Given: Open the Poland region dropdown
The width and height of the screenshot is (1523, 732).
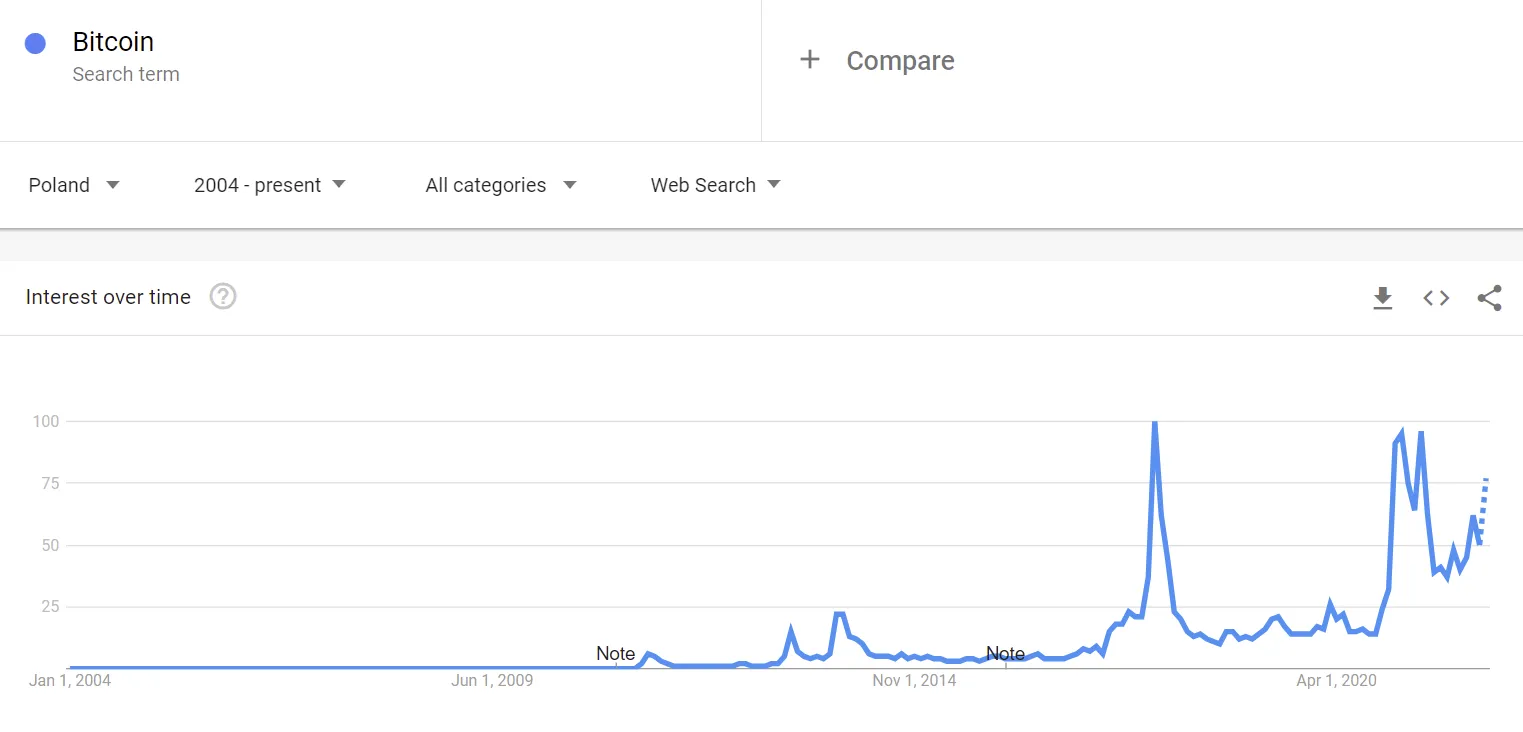Looking at the screenshot, I should (74, 185).
